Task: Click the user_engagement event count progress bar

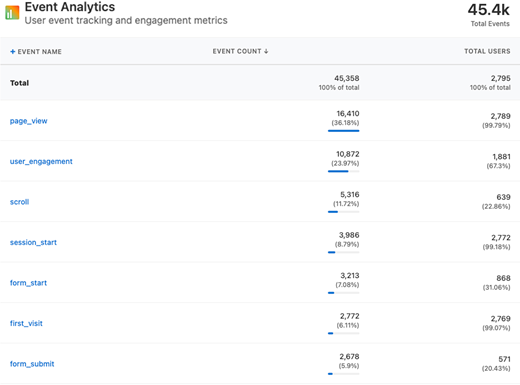Action: [343, 171]
